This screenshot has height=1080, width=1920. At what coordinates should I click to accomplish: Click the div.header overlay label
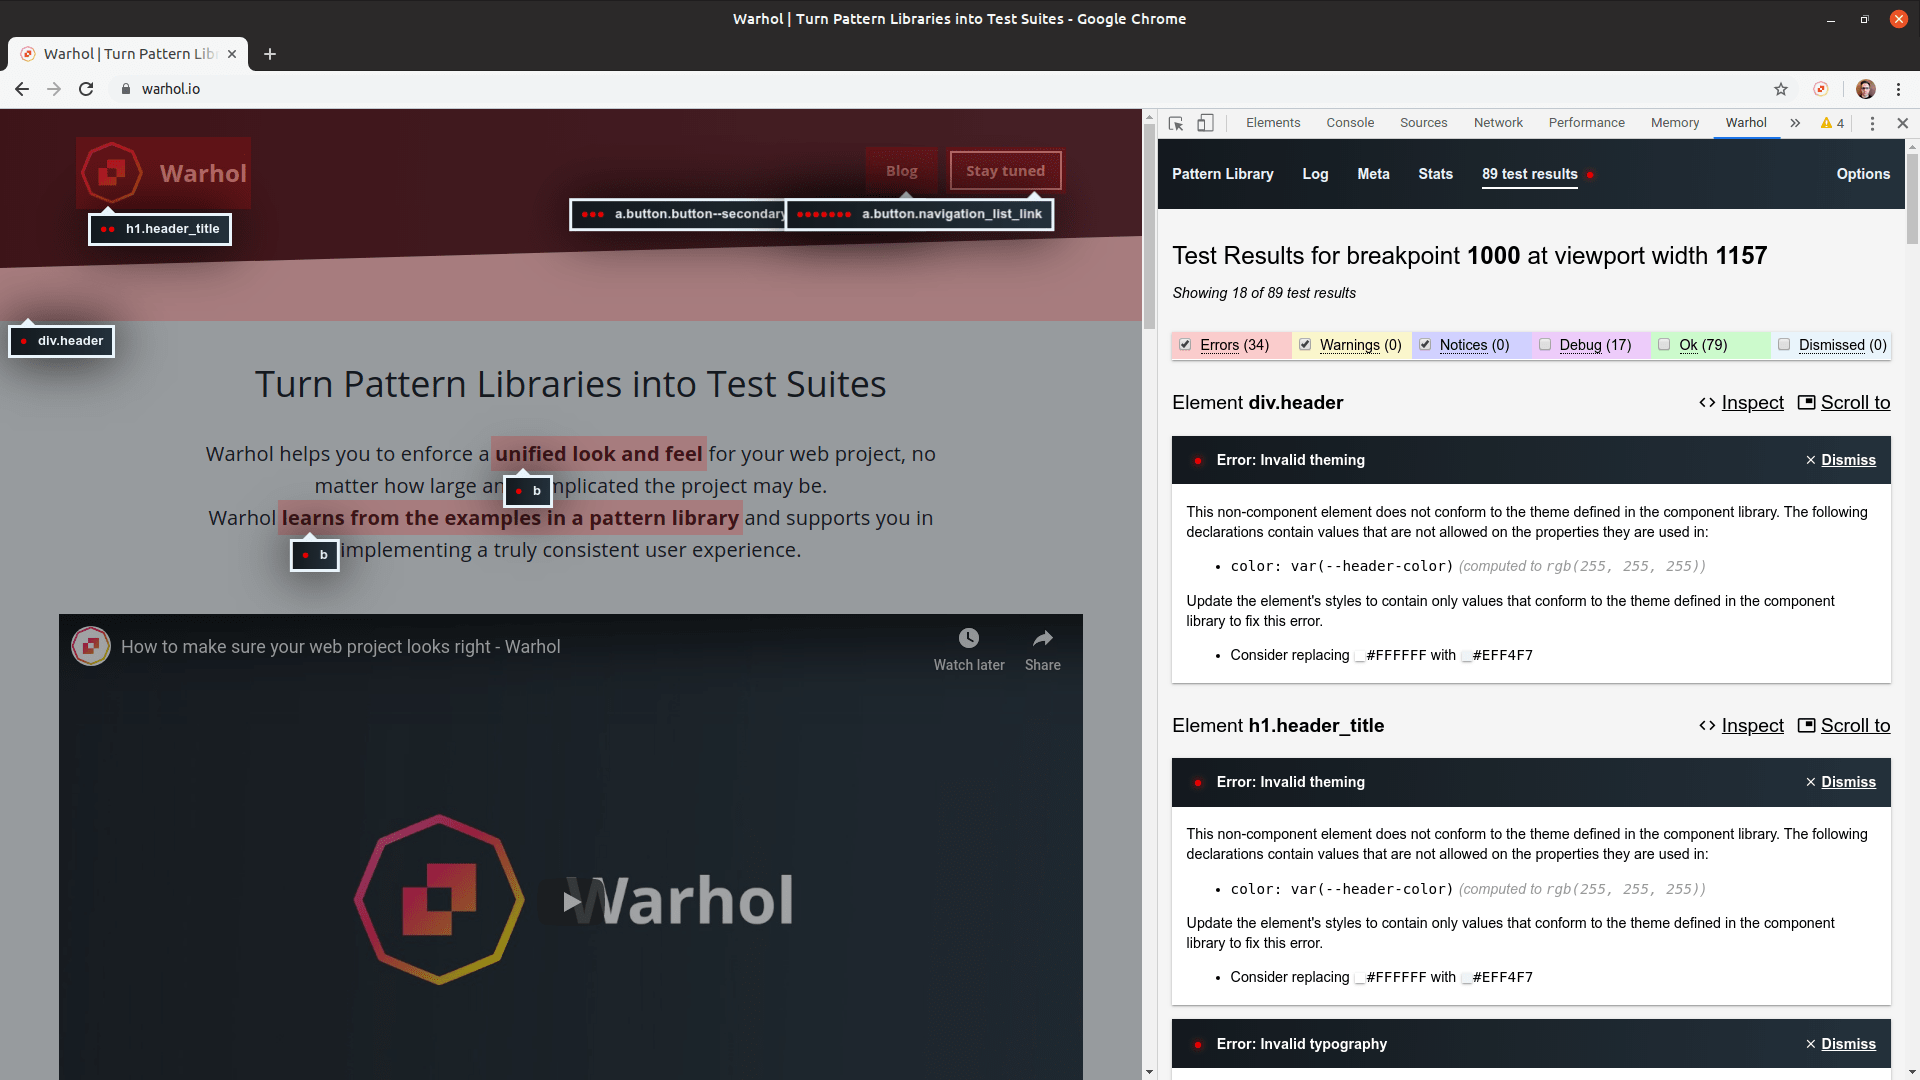[62, 341]
